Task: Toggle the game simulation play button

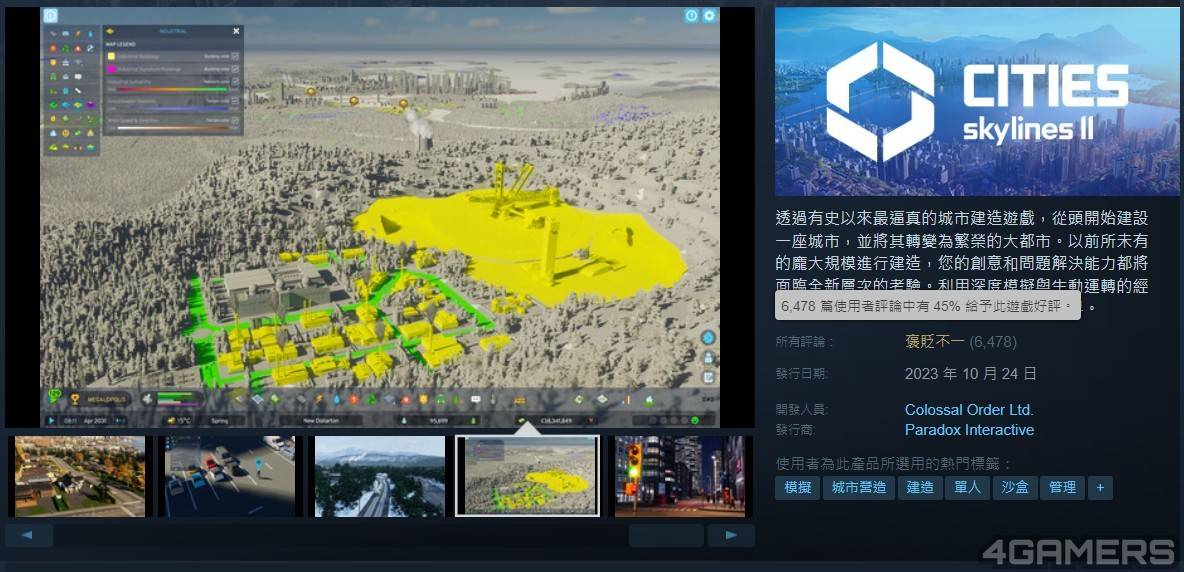Action: click(51, 420)
